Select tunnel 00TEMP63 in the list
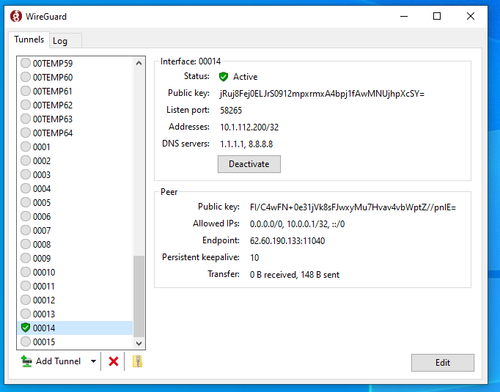 76,119
